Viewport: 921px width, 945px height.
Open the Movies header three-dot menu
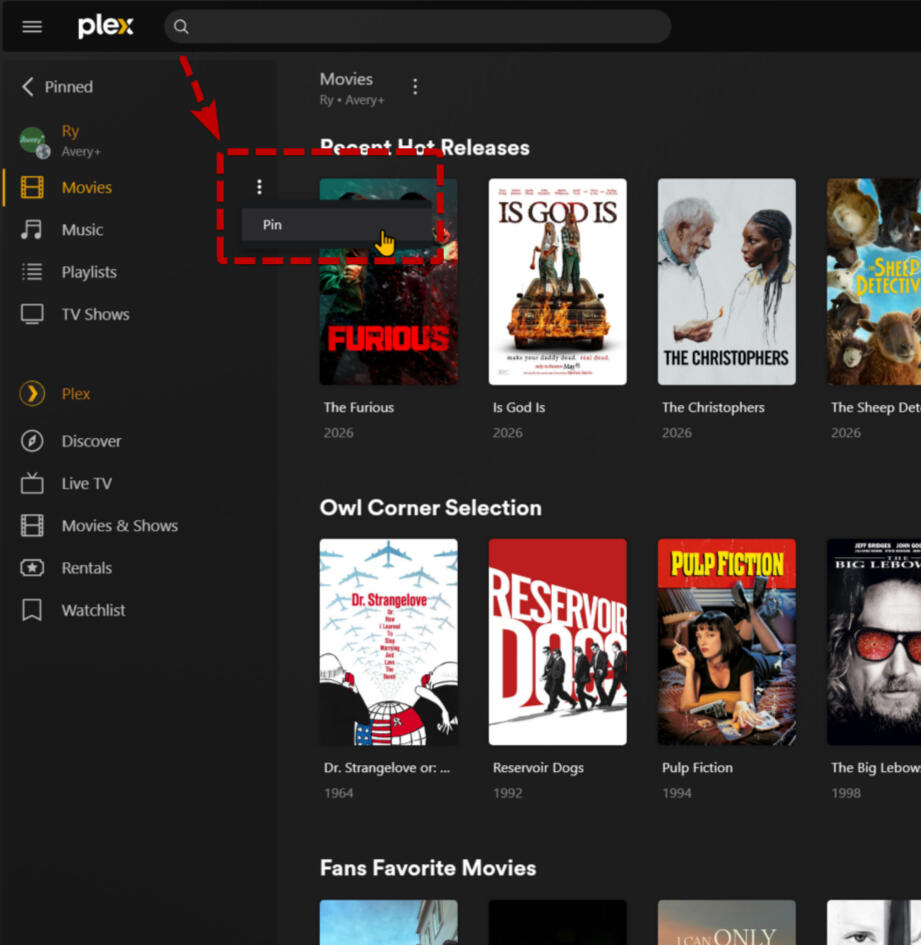pos(415,87)
